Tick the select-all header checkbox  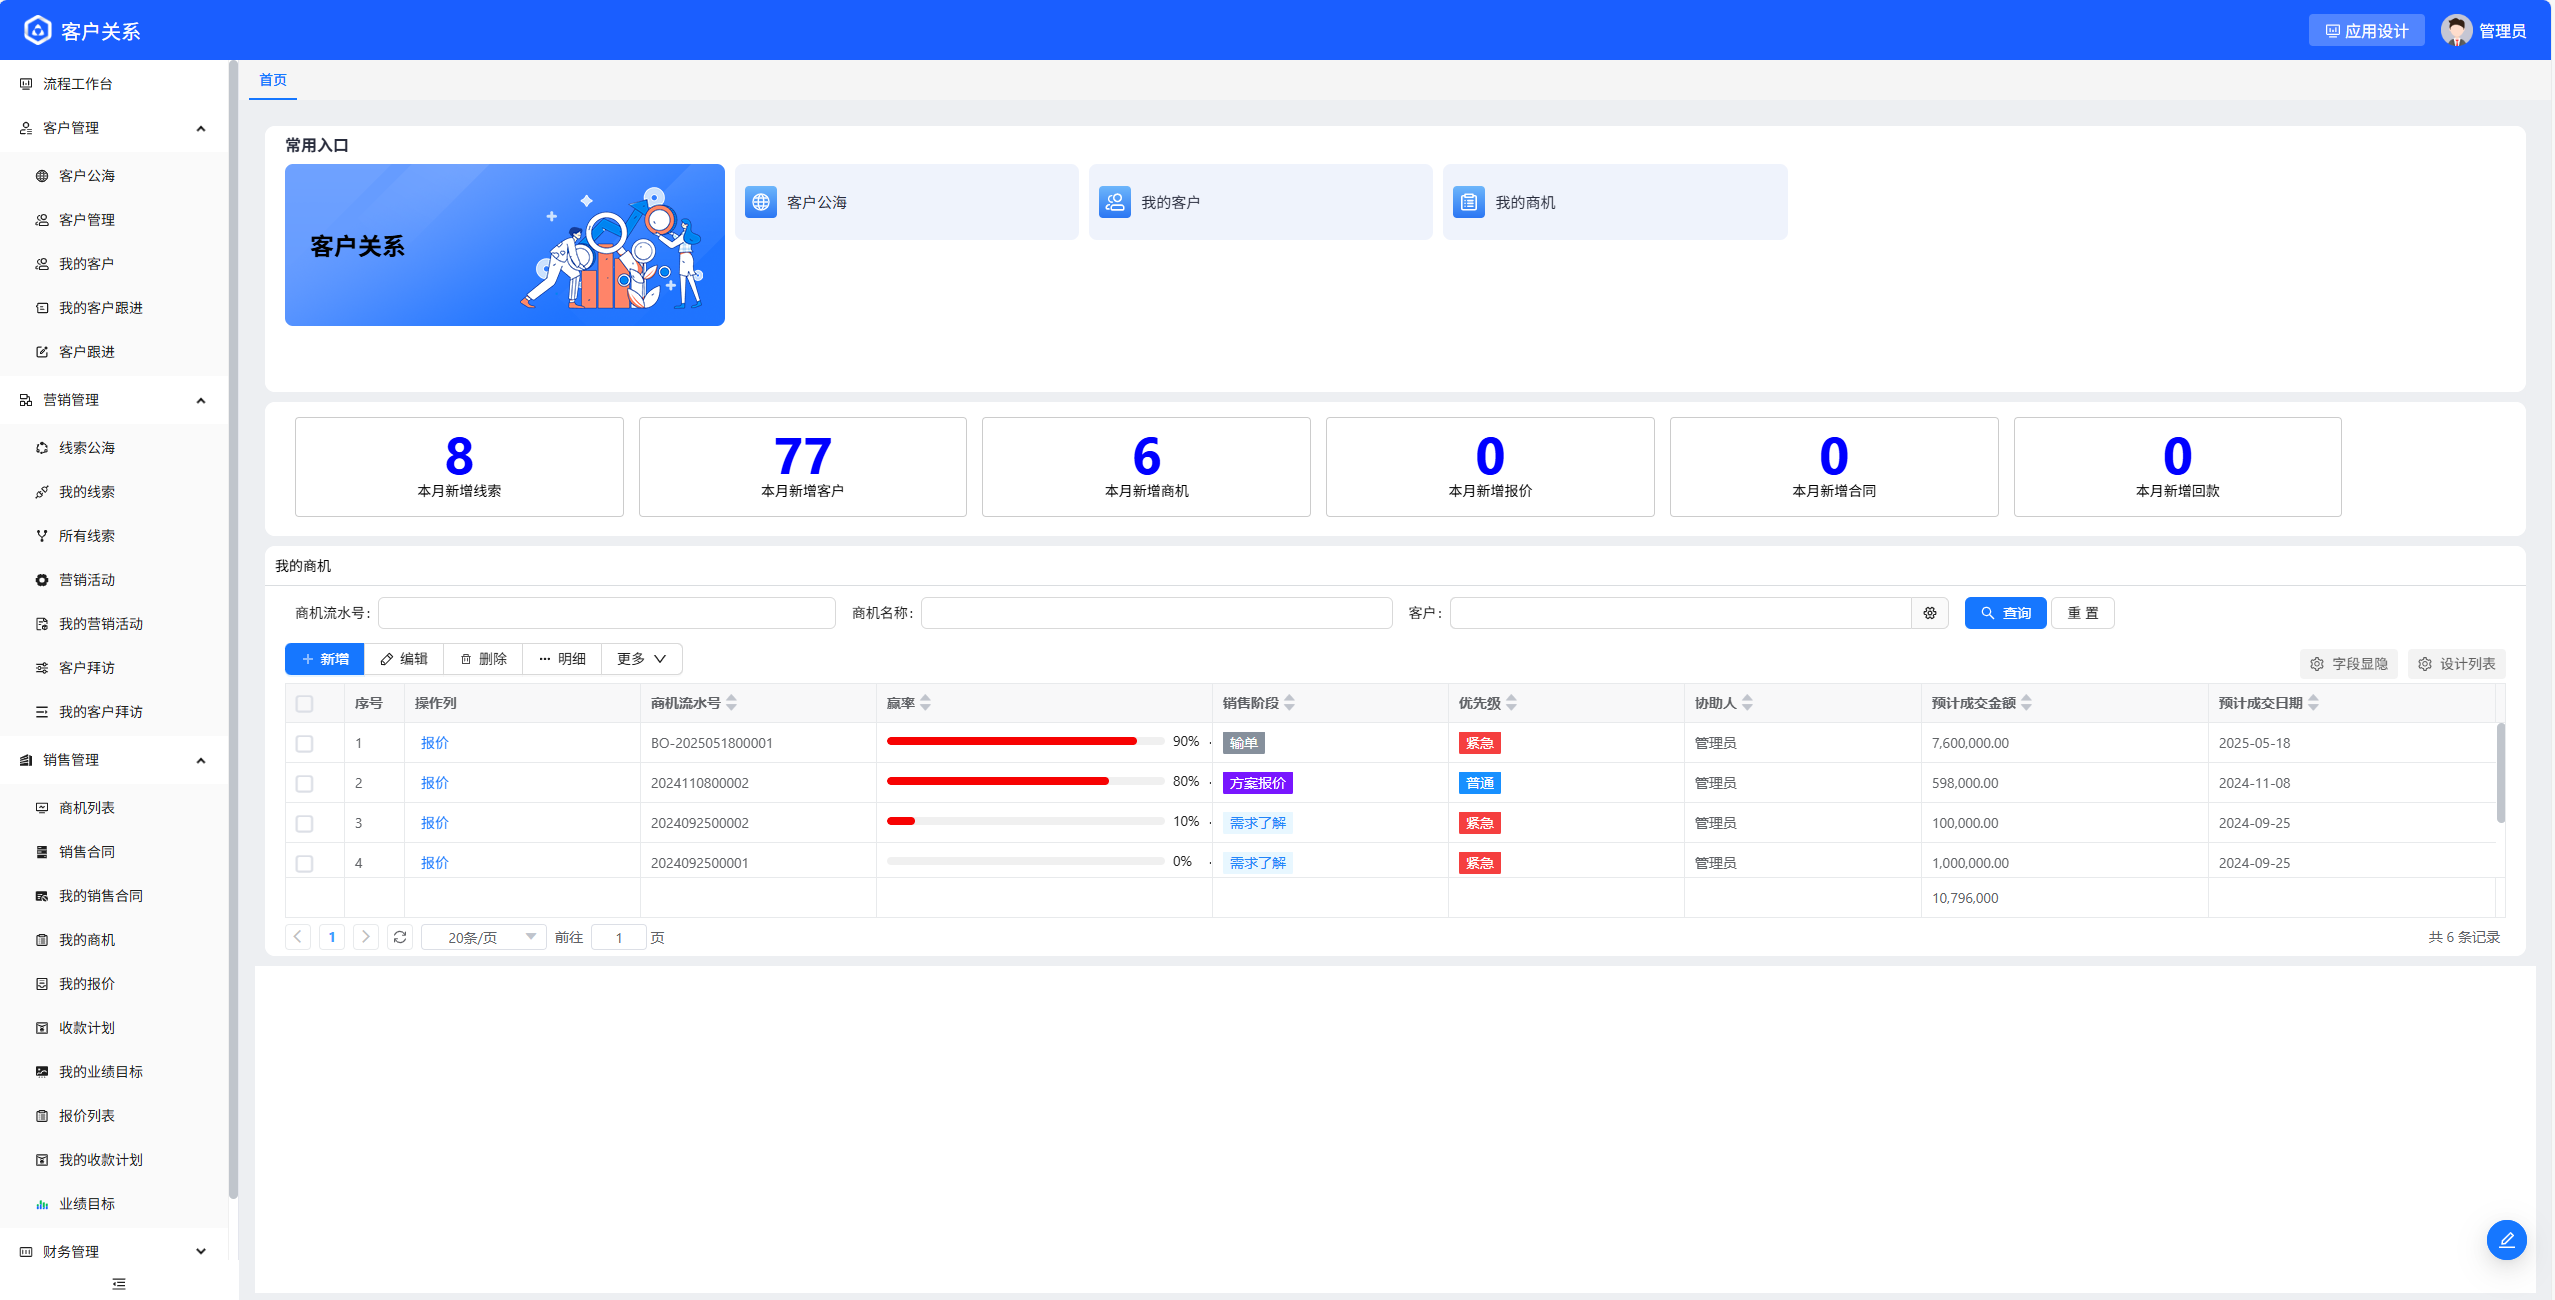305,704
